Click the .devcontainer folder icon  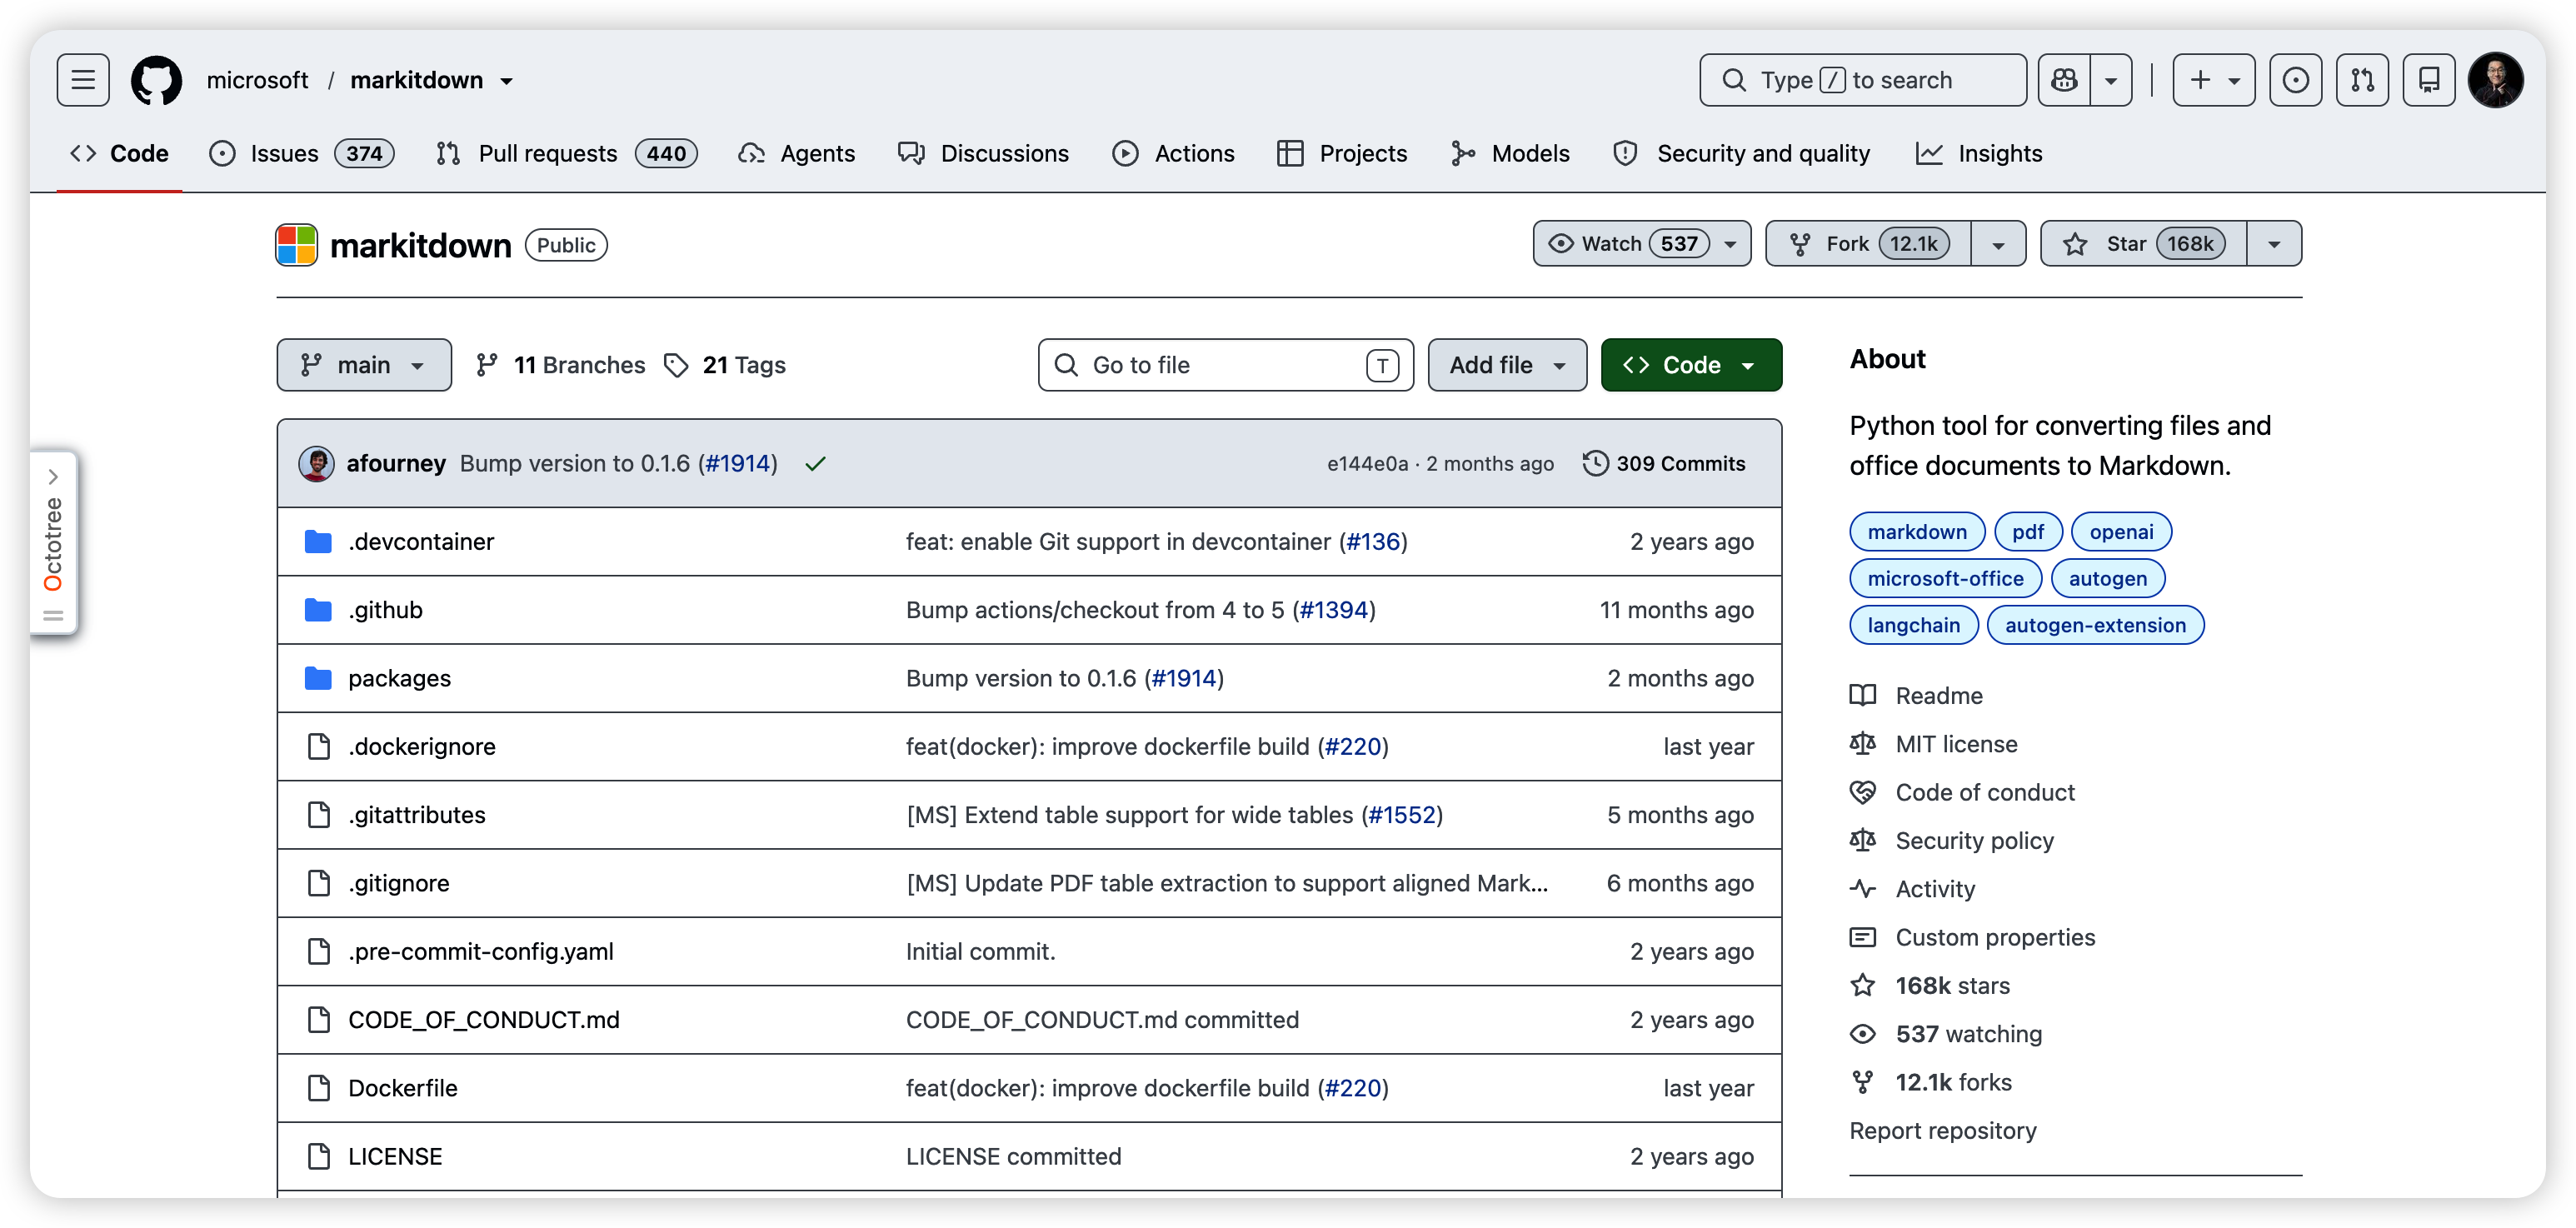[x=318, y=541]
